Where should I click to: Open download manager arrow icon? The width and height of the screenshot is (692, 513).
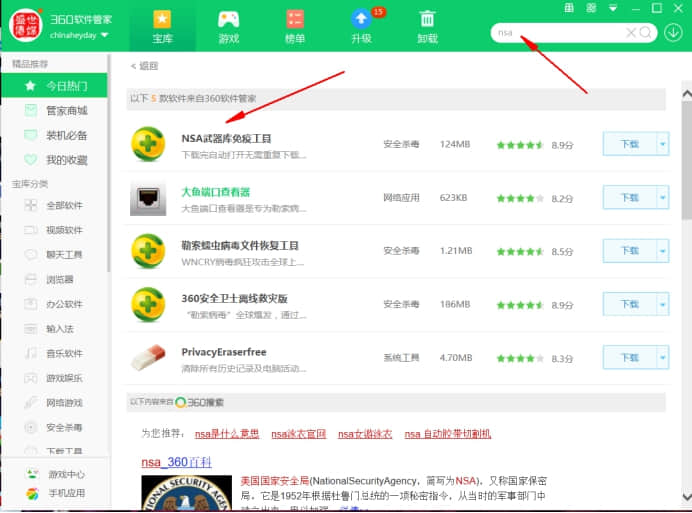(673, 32)
